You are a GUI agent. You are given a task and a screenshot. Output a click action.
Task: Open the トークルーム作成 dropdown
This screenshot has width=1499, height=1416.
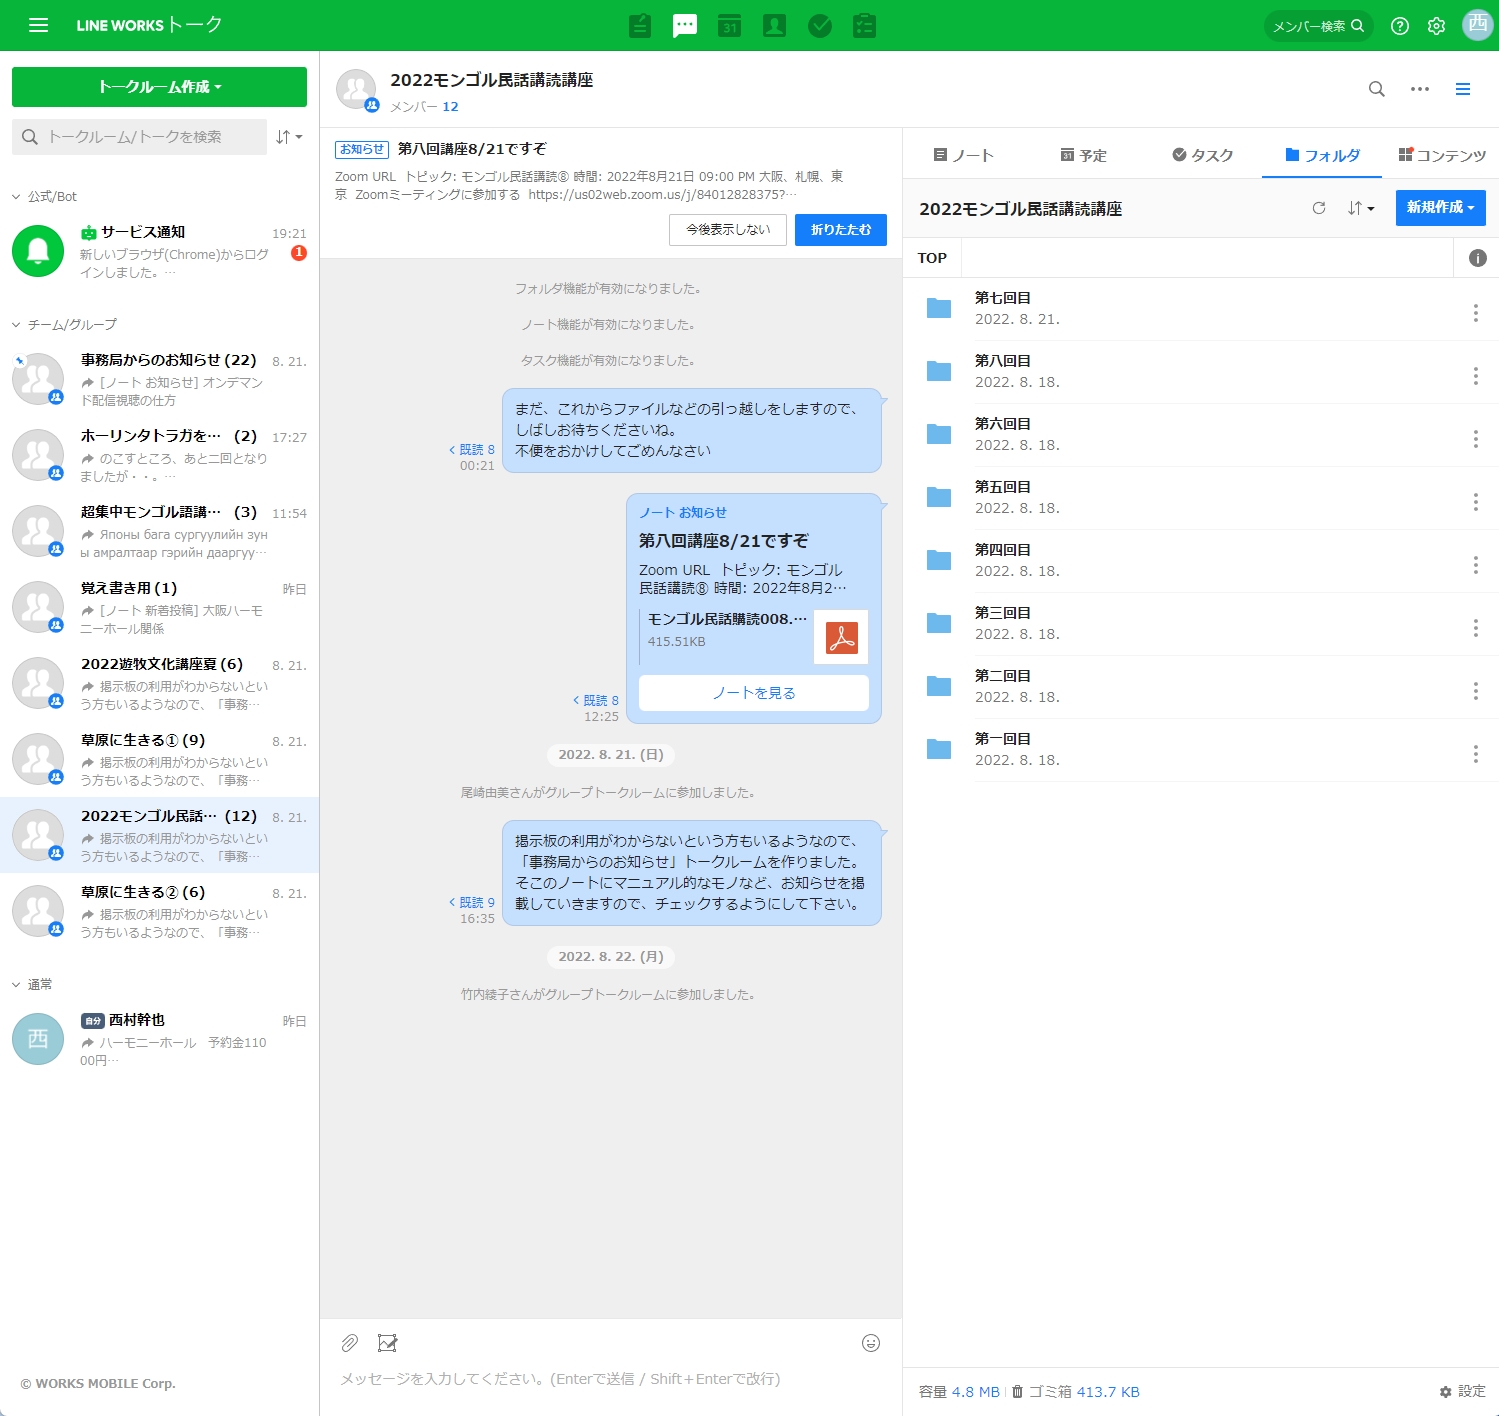159,87
